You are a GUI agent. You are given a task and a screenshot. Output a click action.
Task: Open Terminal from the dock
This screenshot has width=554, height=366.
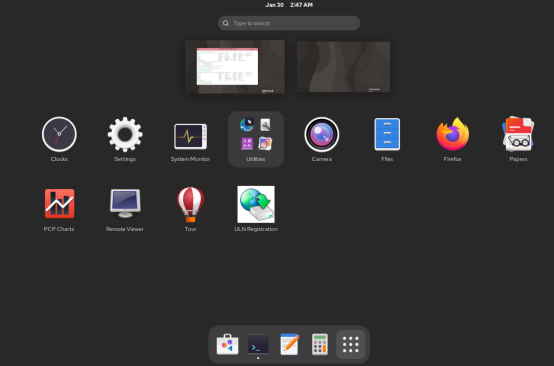[x=258, y=344]
